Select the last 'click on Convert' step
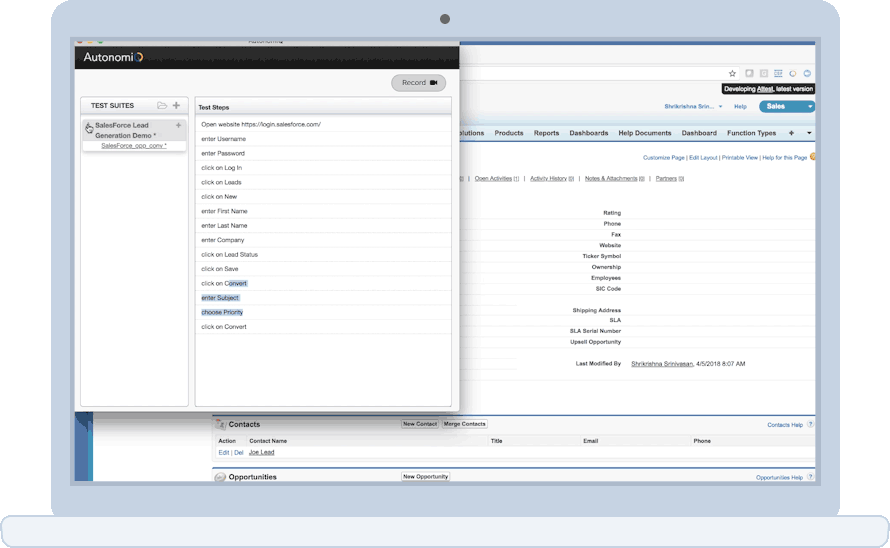The image size is (890, 548). coord(323,327)
